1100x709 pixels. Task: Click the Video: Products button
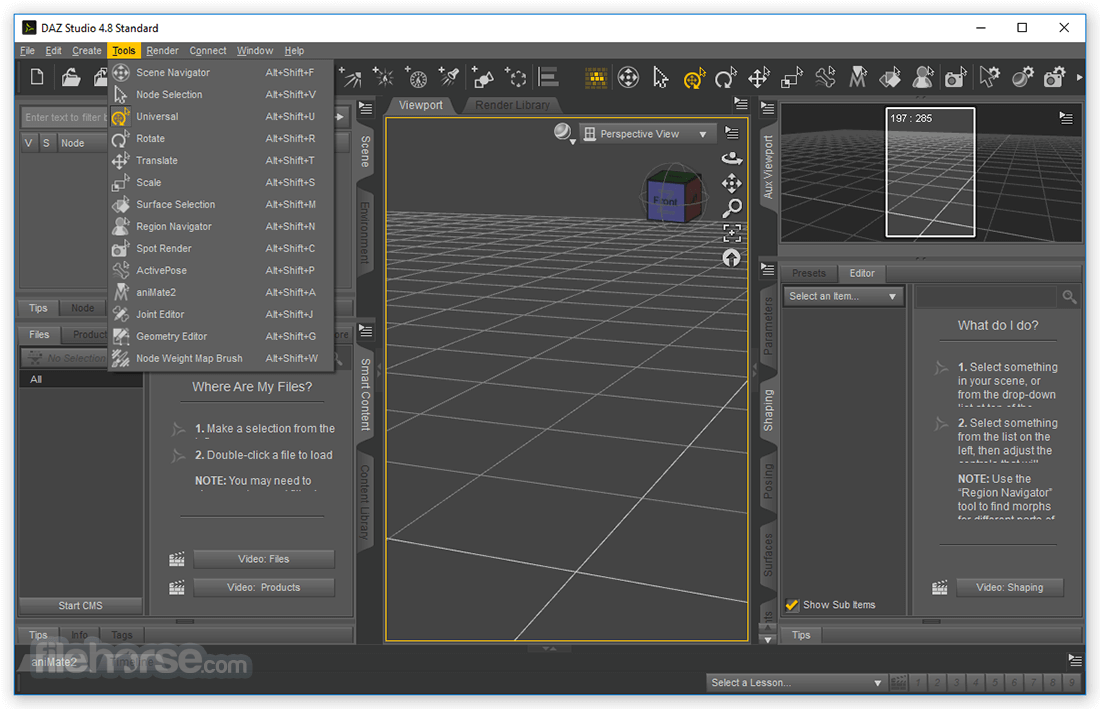click(x=264, y=588)
